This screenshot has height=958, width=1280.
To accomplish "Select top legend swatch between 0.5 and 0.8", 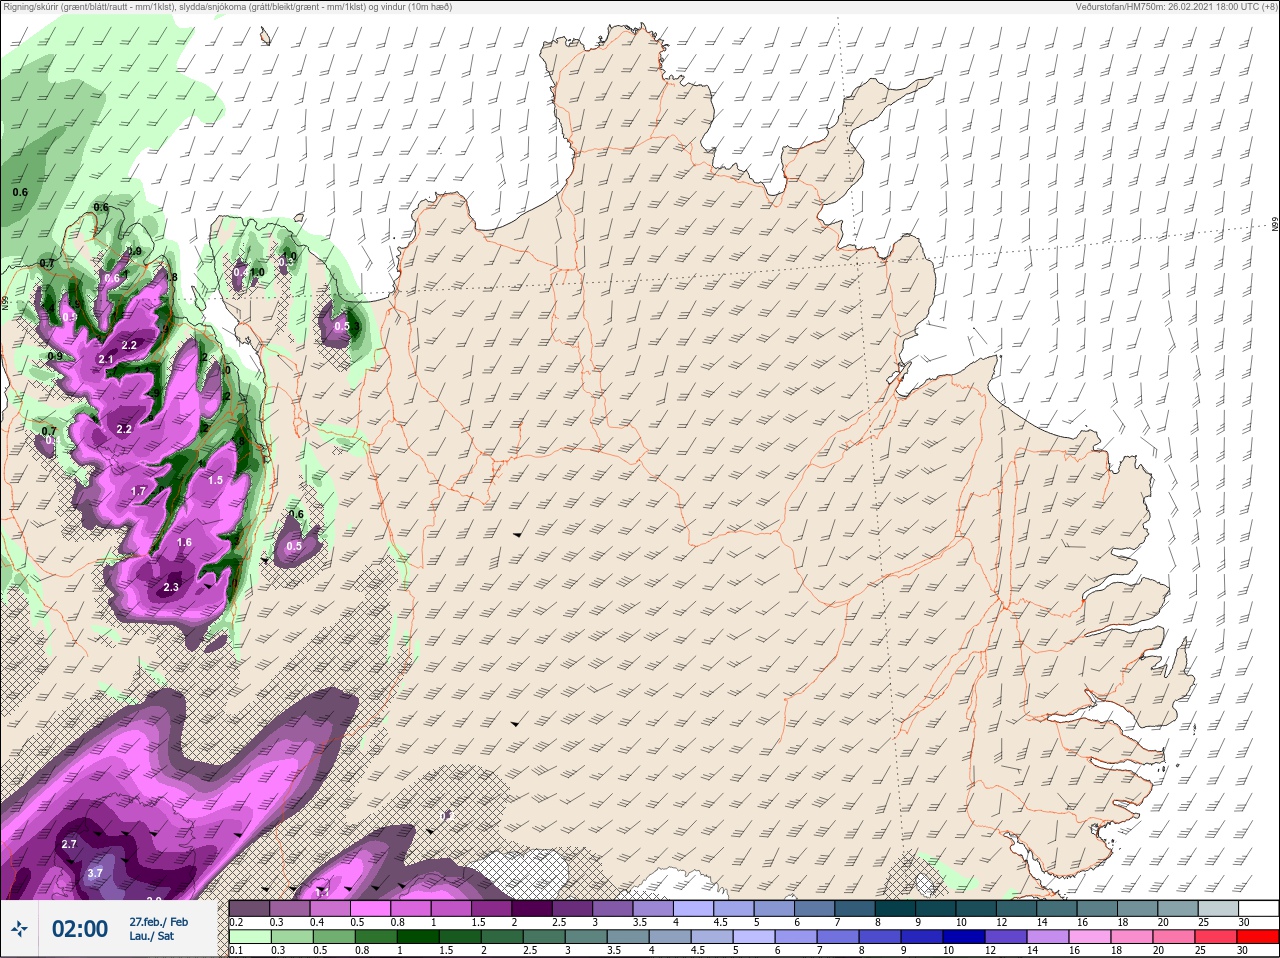I will (x=371, y=907).
